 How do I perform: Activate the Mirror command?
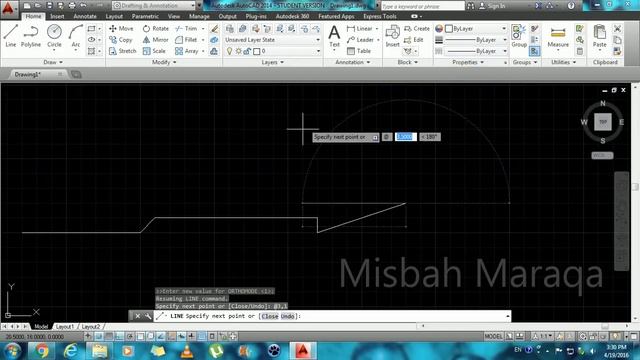point(156,40)
